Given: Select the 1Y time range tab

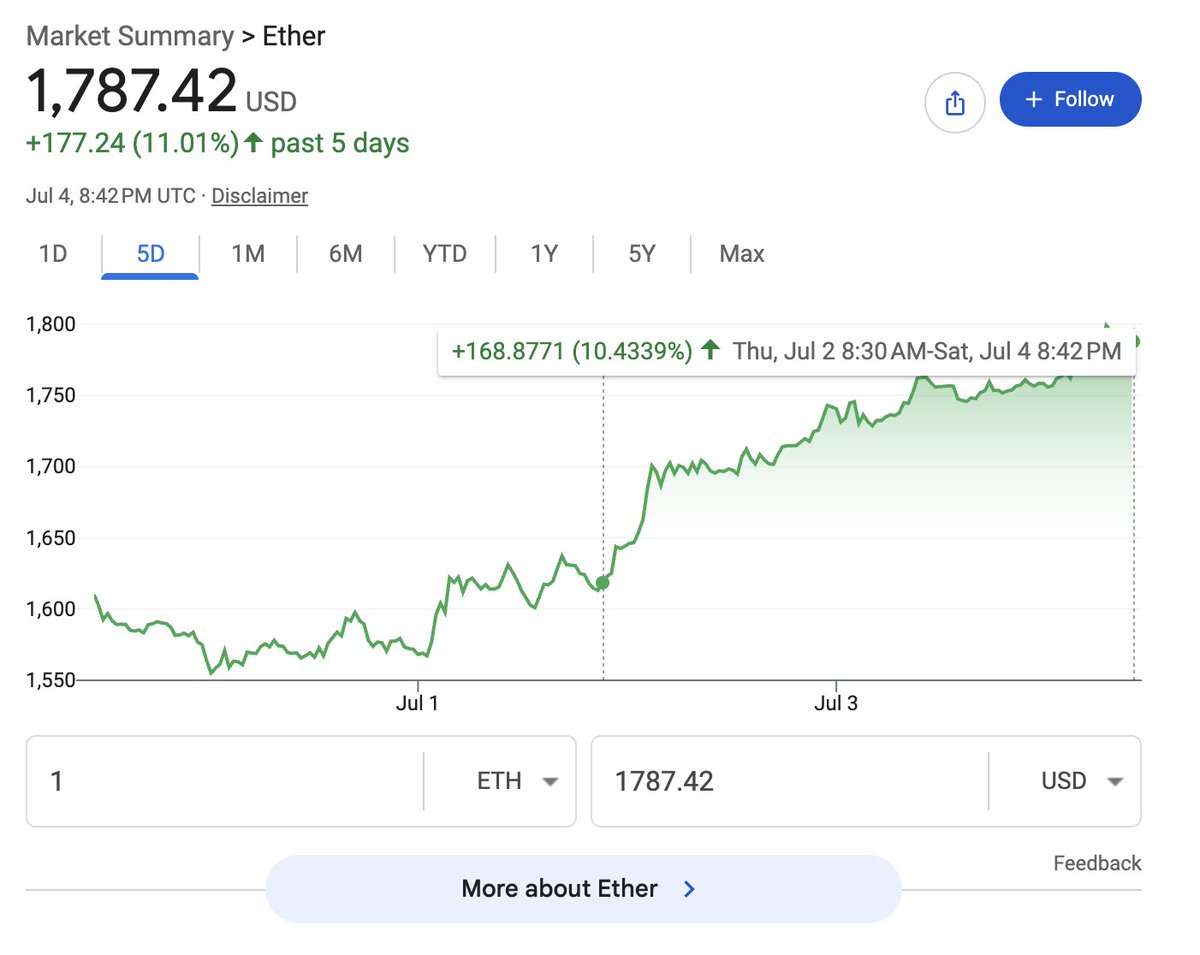Looking at the screenshot, I should pos(544,254).
